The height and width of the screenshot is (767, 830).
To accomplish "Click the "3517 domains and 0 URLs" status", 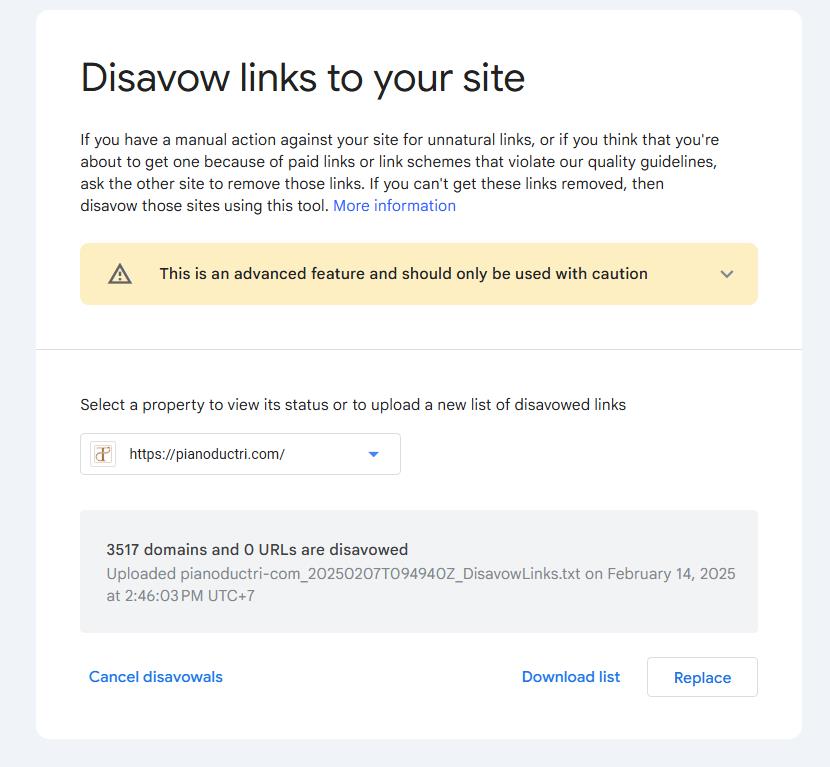I will 257,550.
